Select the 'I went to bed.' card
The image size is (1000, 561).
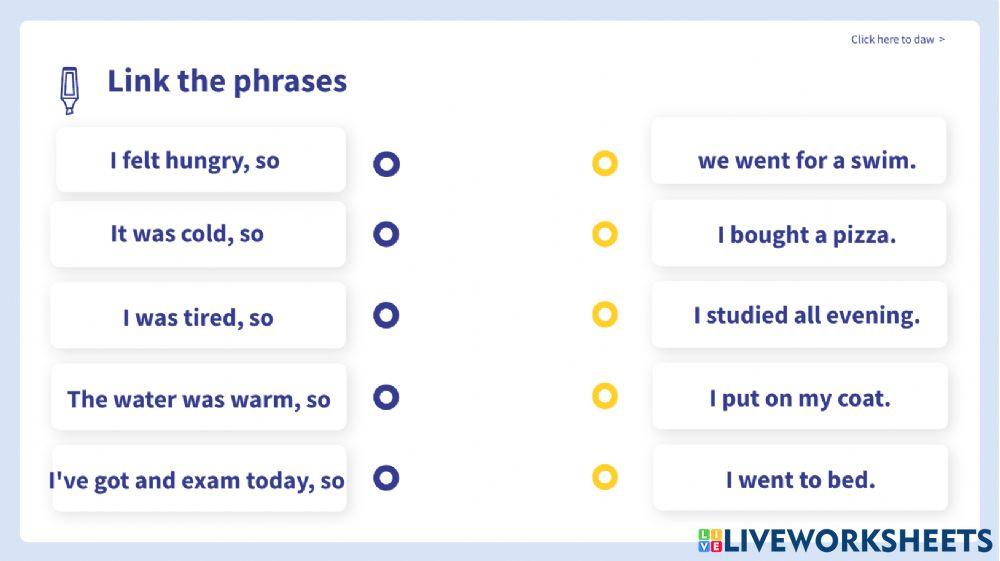tap(800, 479)
